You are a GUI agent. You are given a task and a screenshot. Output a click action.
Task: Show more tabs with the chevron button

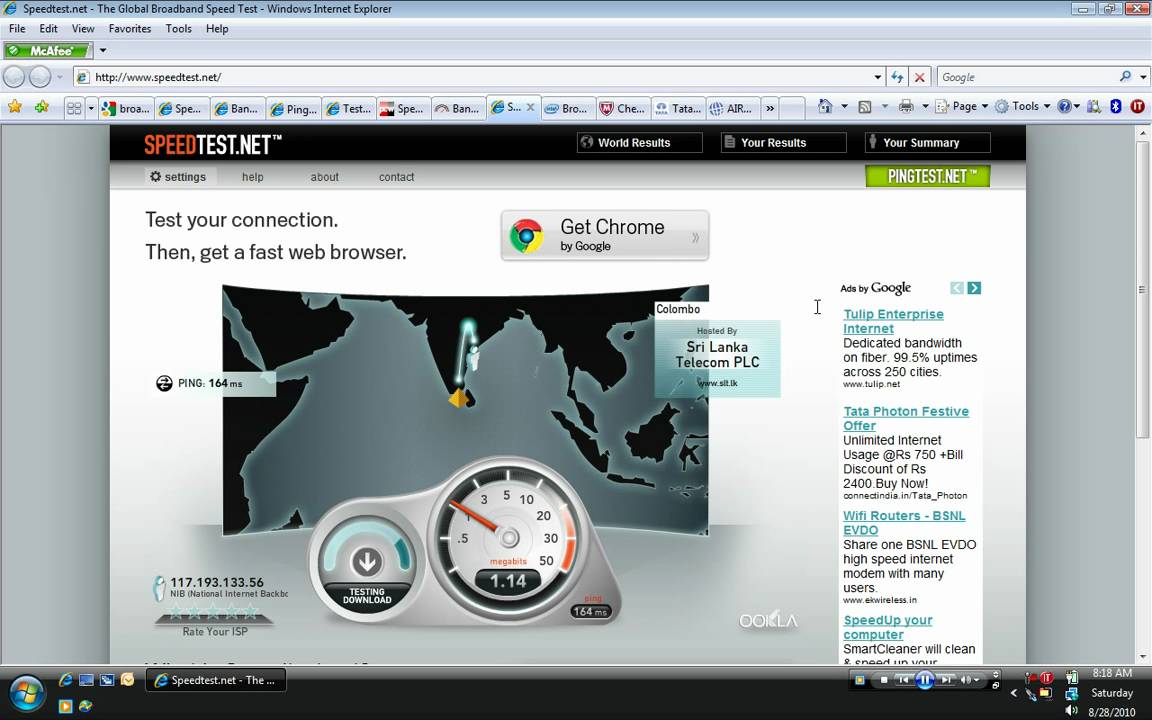point(770,108)
